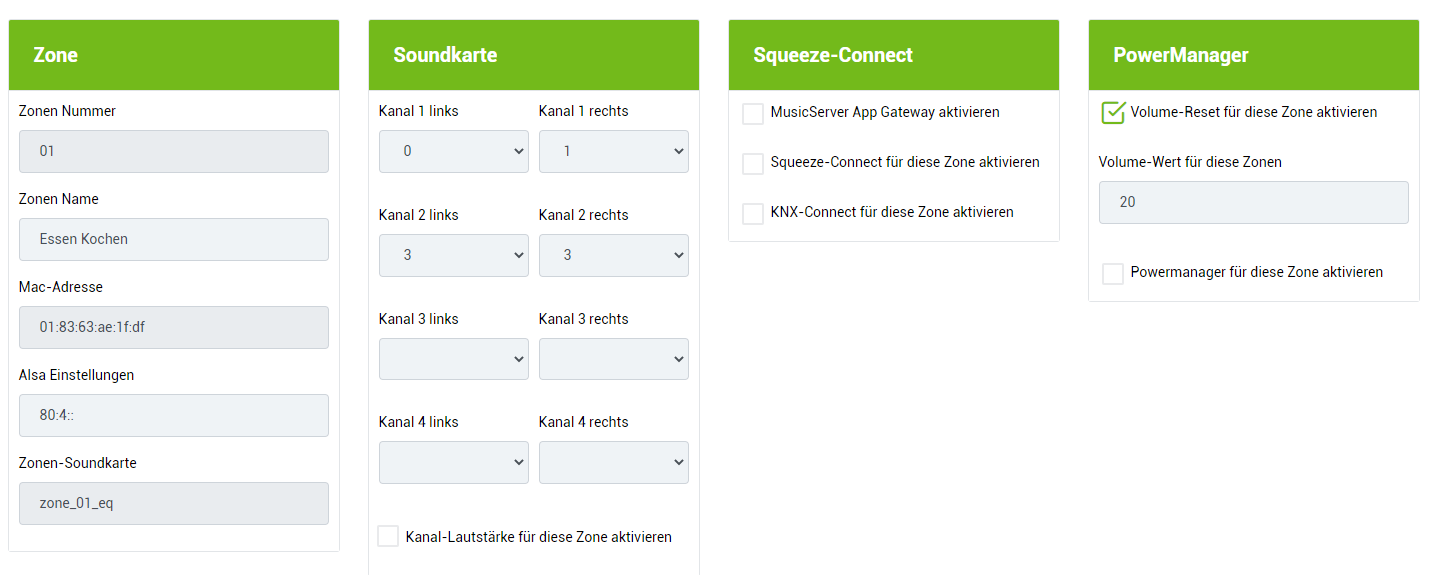Click the Alsa Einstellungen field
This screenshot has height=575, width=1430.
click(x=174, y=415)
